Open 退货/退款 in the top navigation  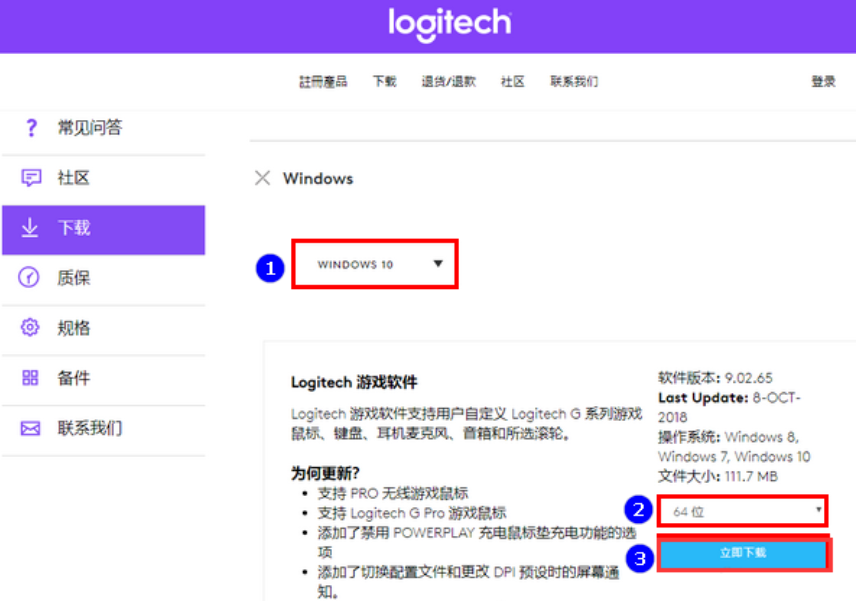[449, 82]
